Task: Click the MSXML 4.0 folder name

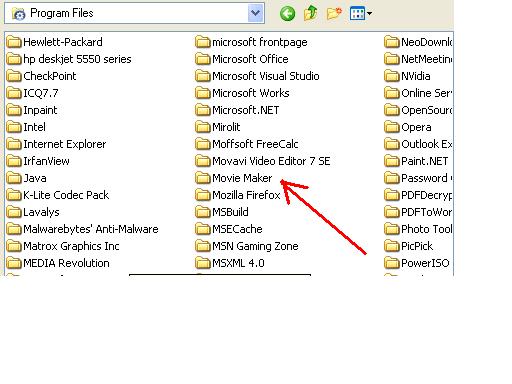Action: pos(238,263)
